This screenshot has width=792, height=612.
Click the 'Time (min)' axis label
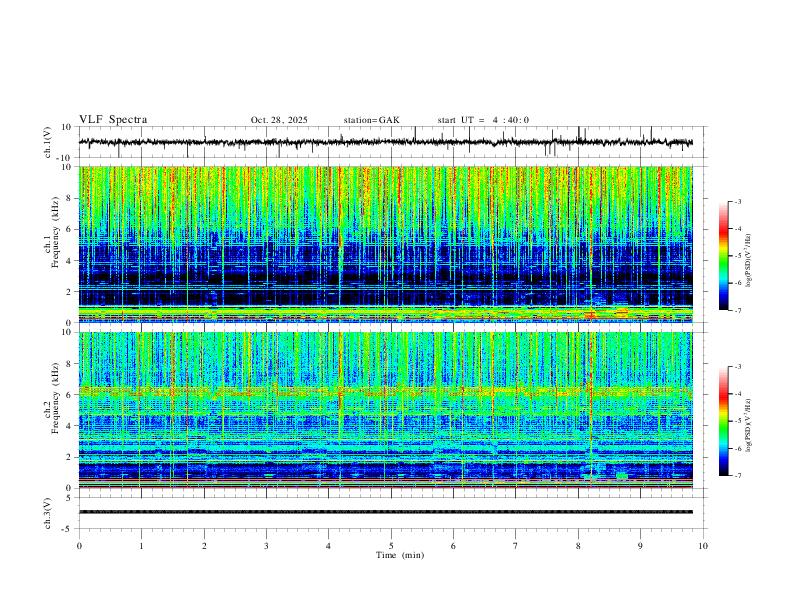click(x=400, y=555)
